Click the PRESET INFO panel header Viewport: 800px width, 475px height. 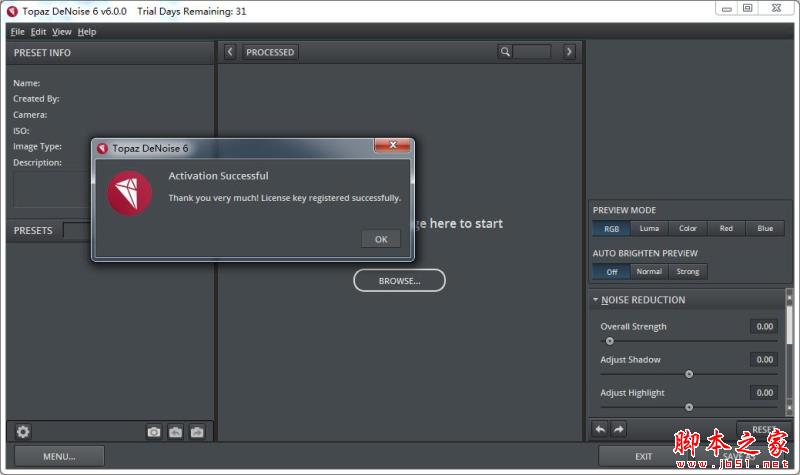[110, 53]
